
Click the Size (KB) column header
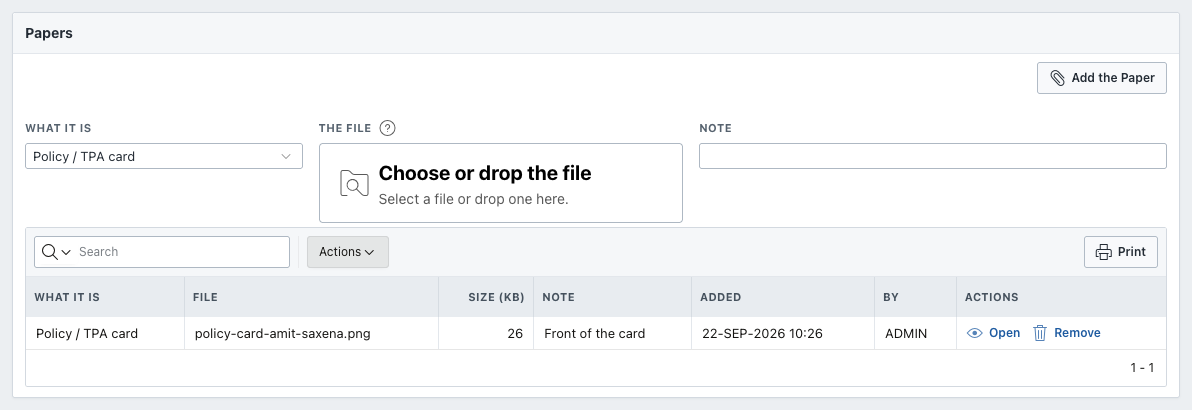pyautogui.click(x=496, y=297)
